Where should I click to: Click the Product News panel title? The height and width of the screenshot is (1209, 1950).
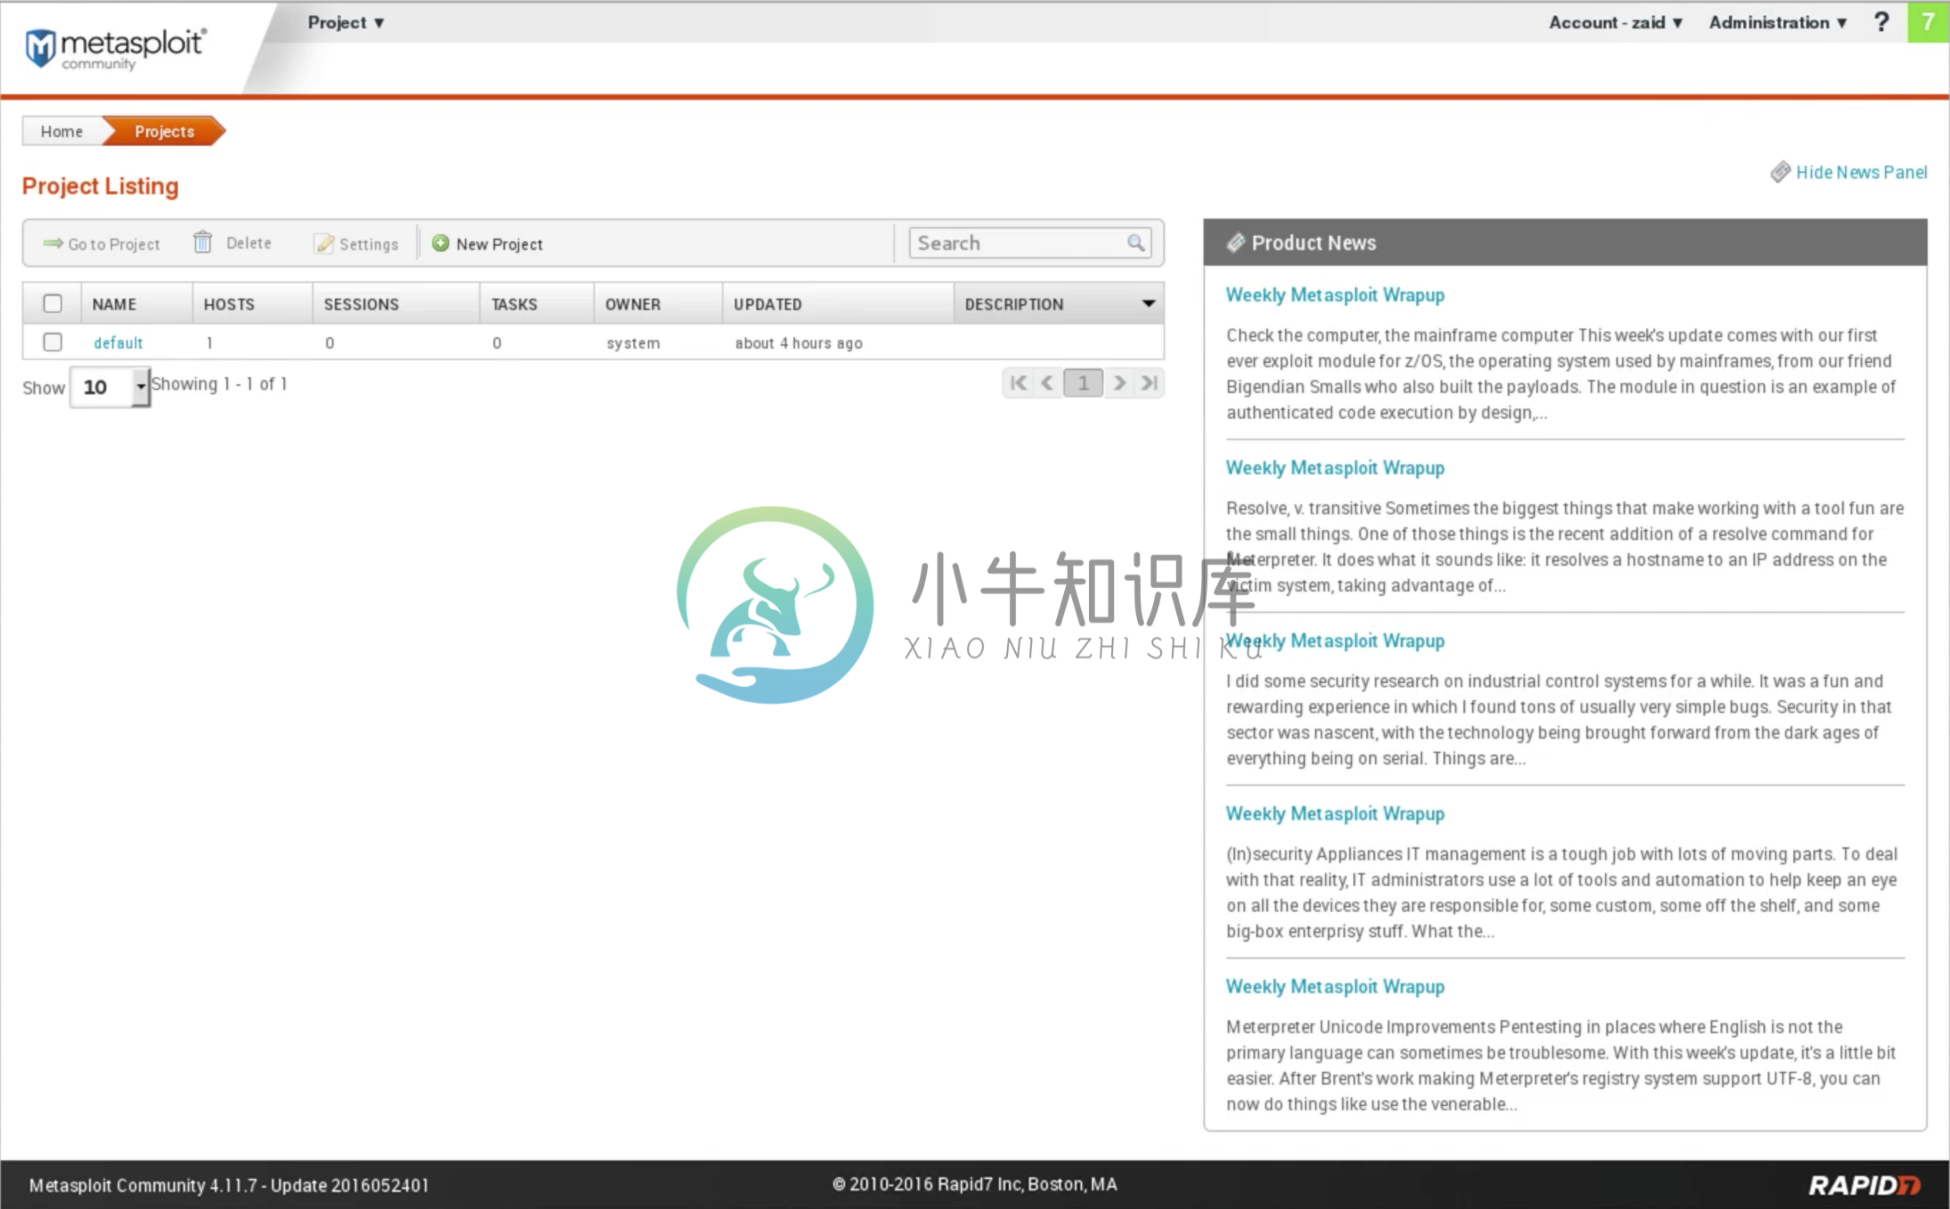1314,243
